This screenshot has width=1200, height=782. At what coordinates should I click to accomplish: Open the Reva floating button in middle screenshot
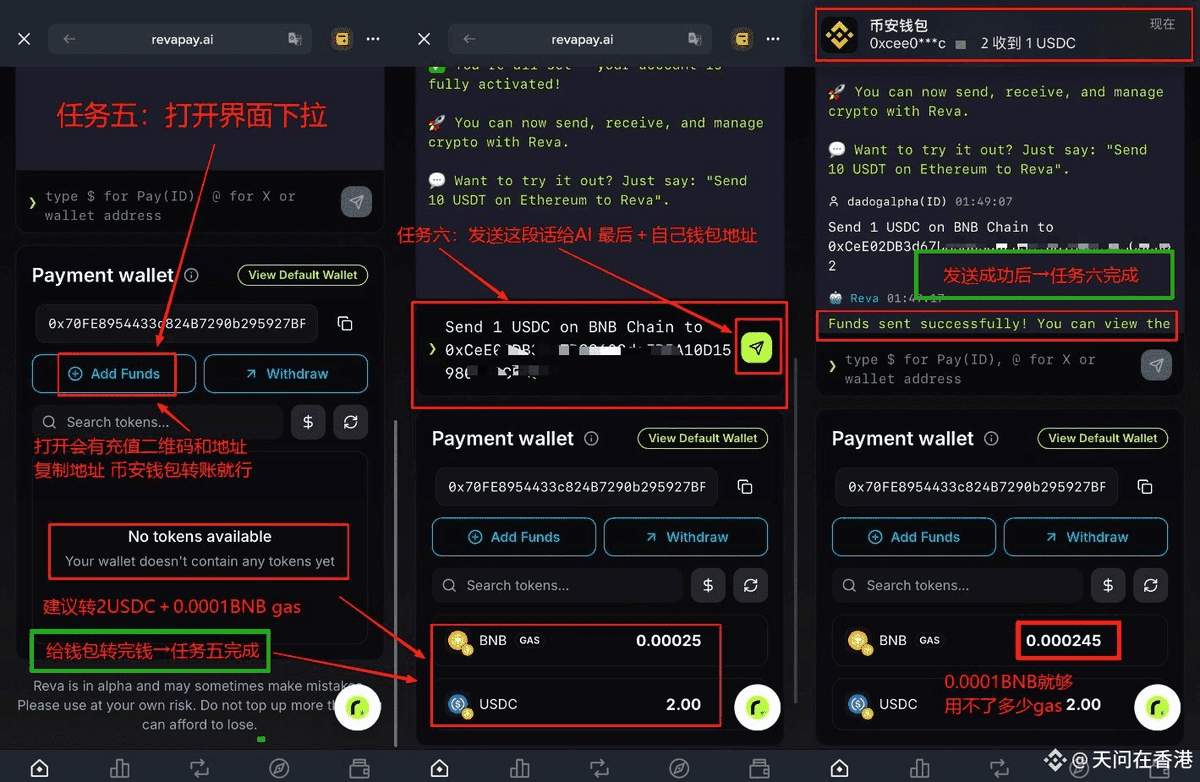(757, 708)
